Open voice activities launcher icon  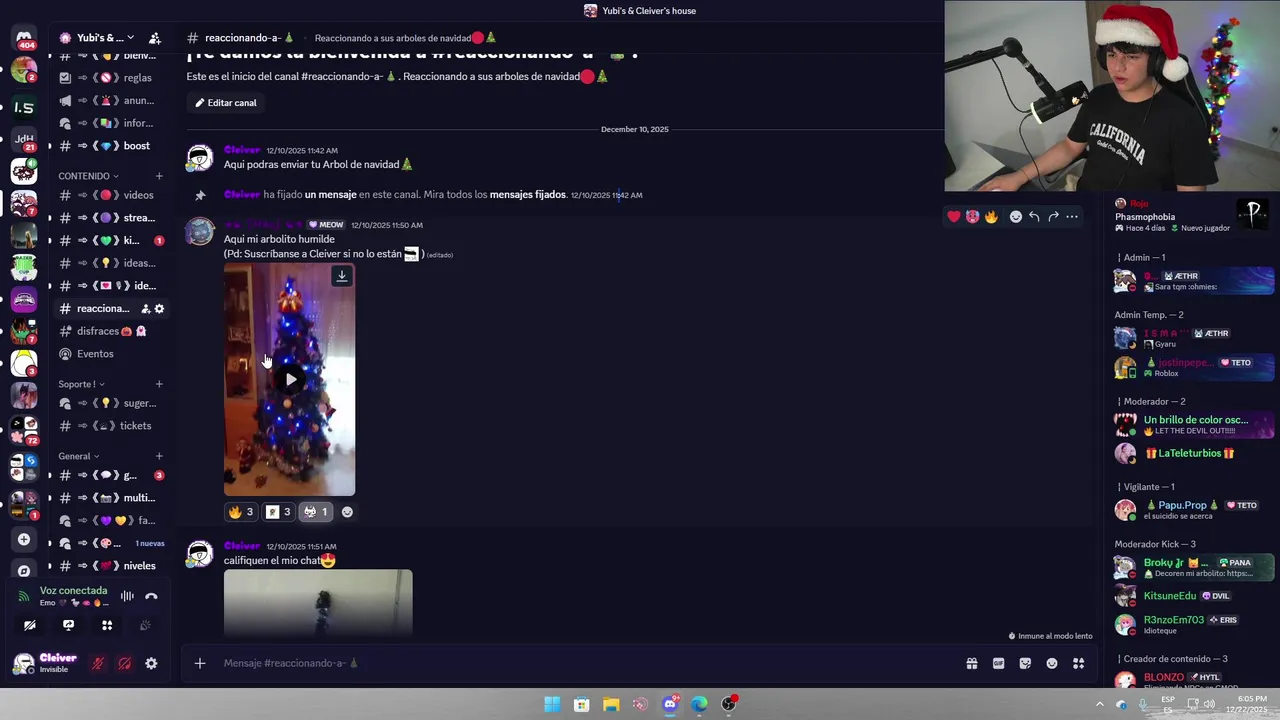click(107, 625)
